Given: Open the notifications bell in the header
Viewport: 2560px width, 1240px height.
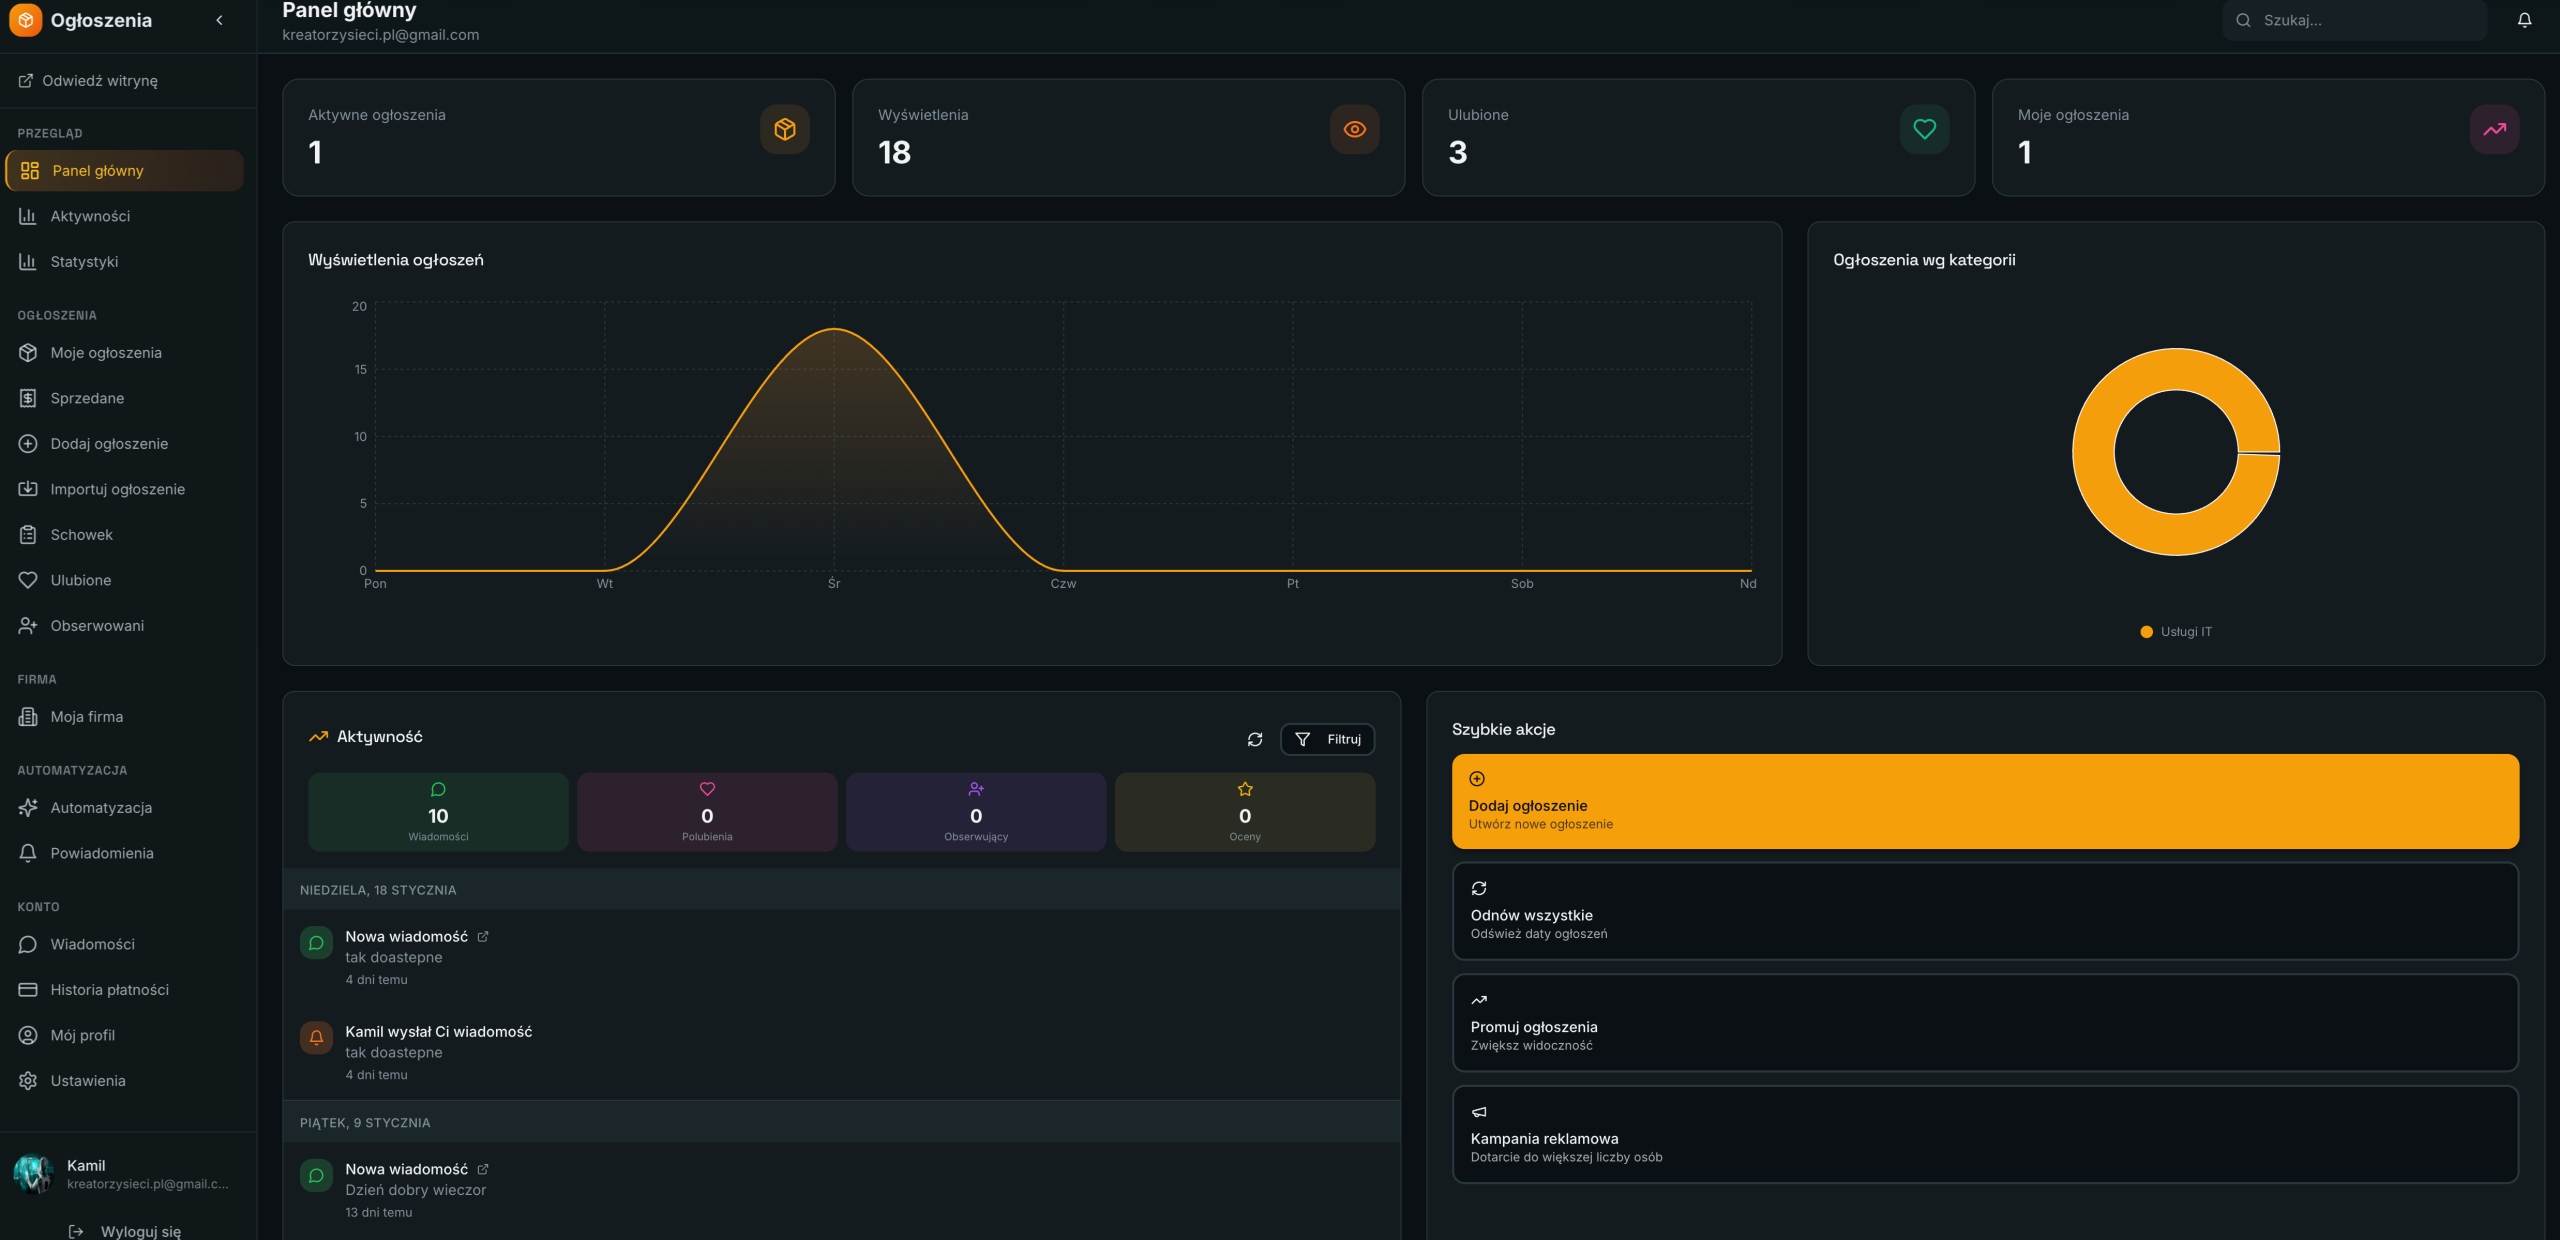Looking at the screenshot, I should [2524, 20].
